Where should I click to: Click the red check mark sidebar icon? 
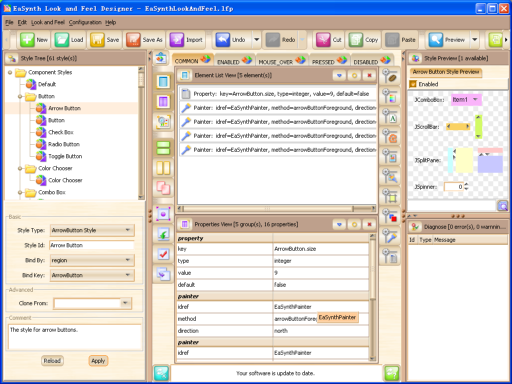[x=163, y=254]
